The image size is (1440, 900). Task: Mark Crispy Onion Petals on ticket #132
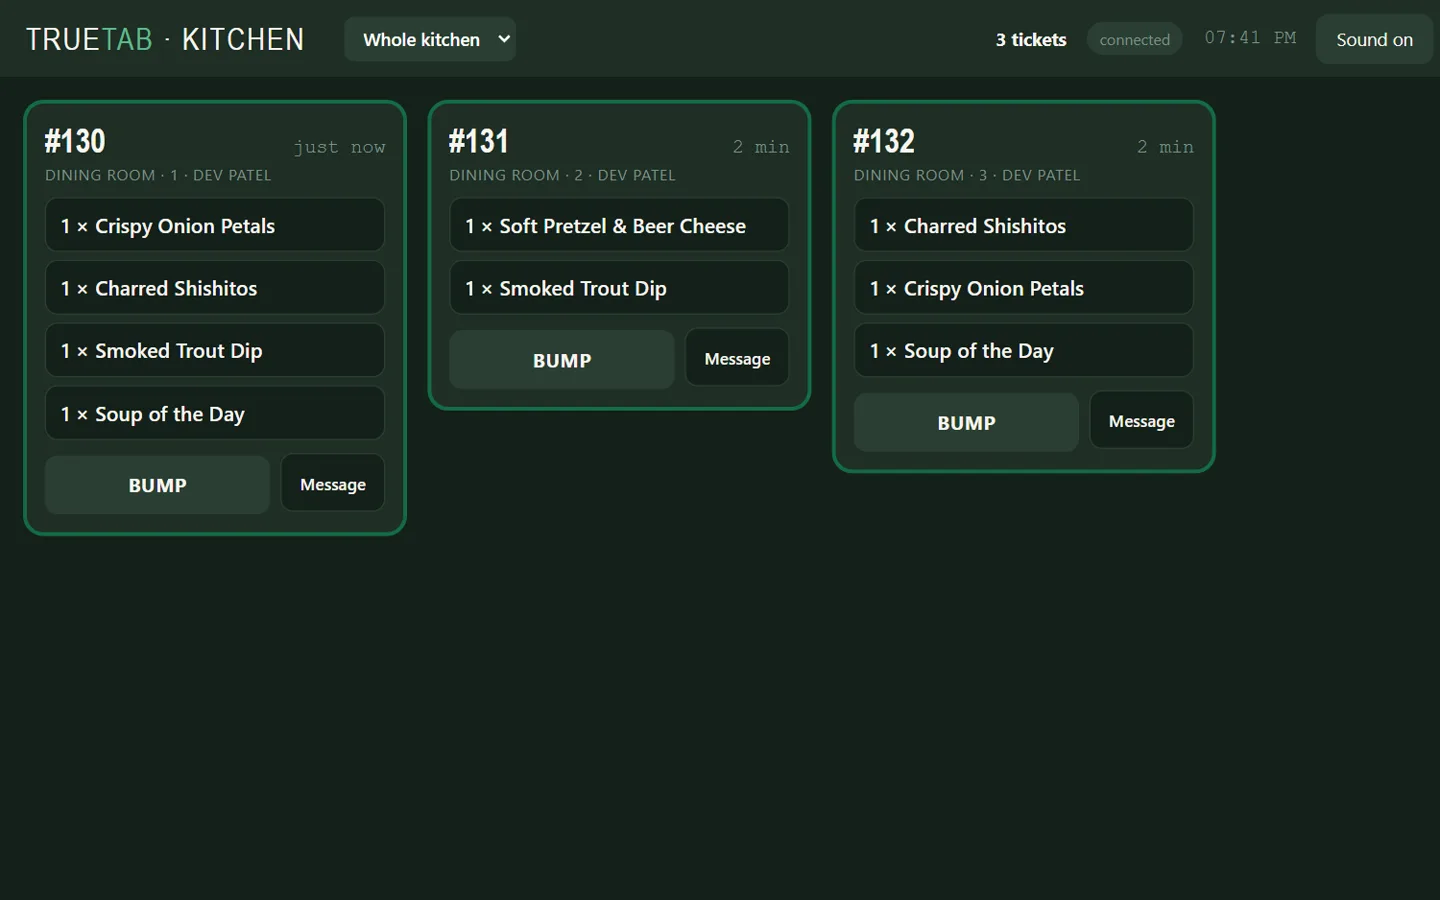pyautogui.click(x=1024, y=288)
